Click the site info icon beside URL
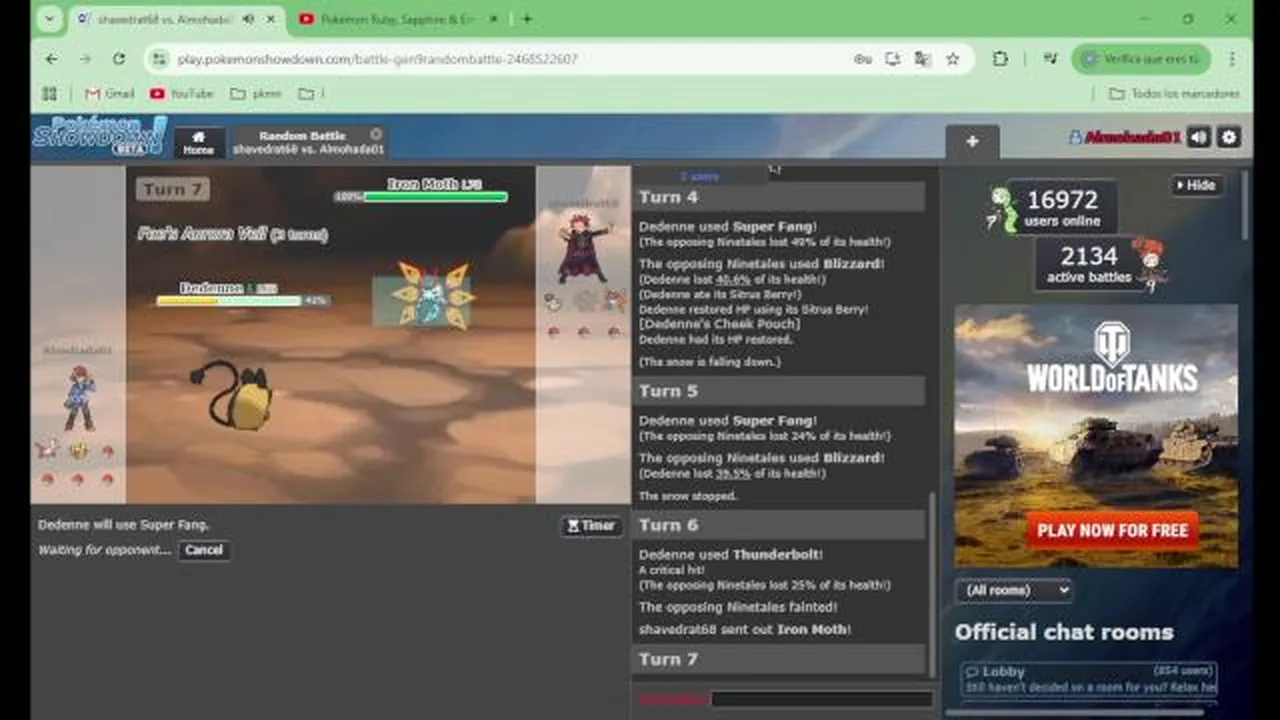This screenshot has height=720, width=1280. pos(159,59)
